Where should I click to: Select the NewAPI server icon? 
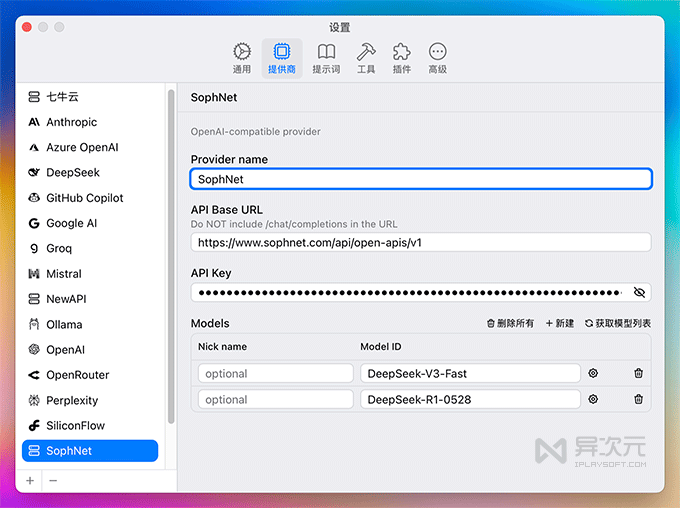click(34, 299)
